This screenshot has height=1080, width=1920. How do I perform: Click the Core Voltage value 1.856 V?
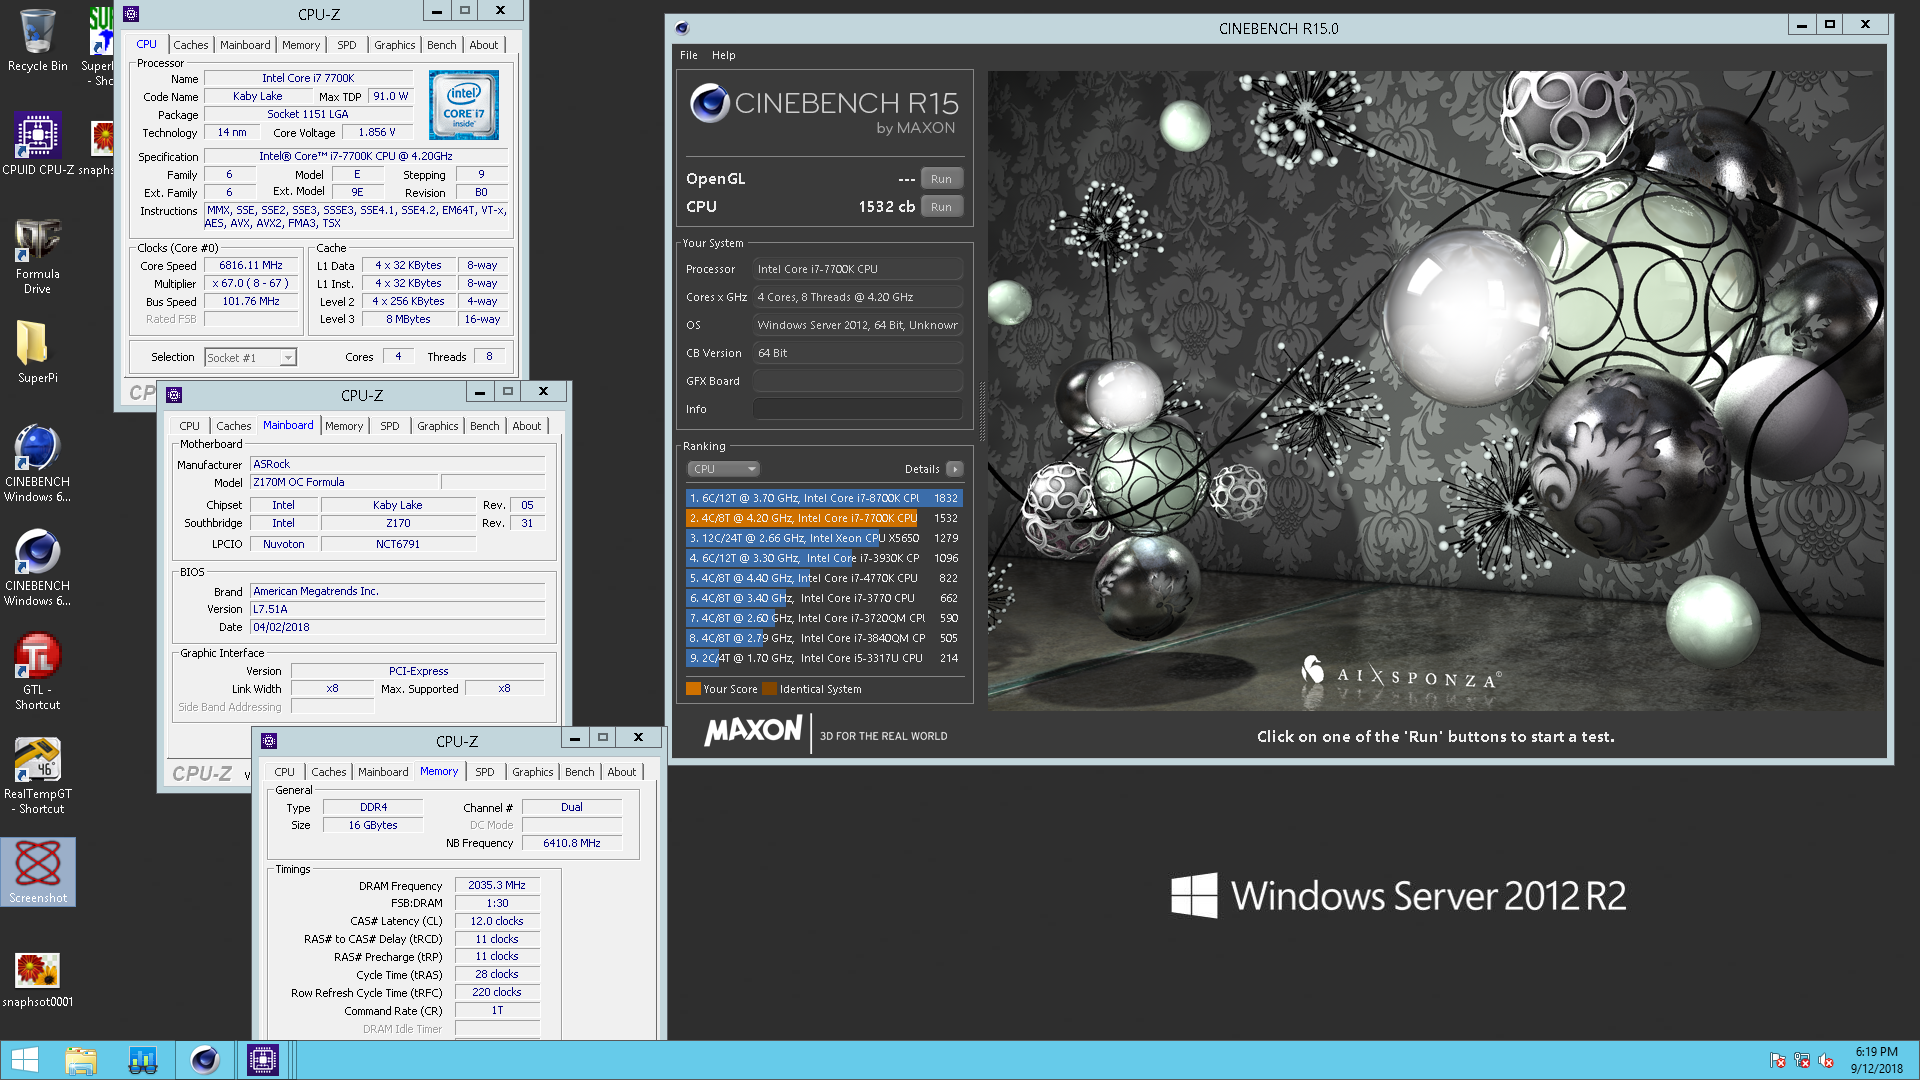[x=376, y=132]
